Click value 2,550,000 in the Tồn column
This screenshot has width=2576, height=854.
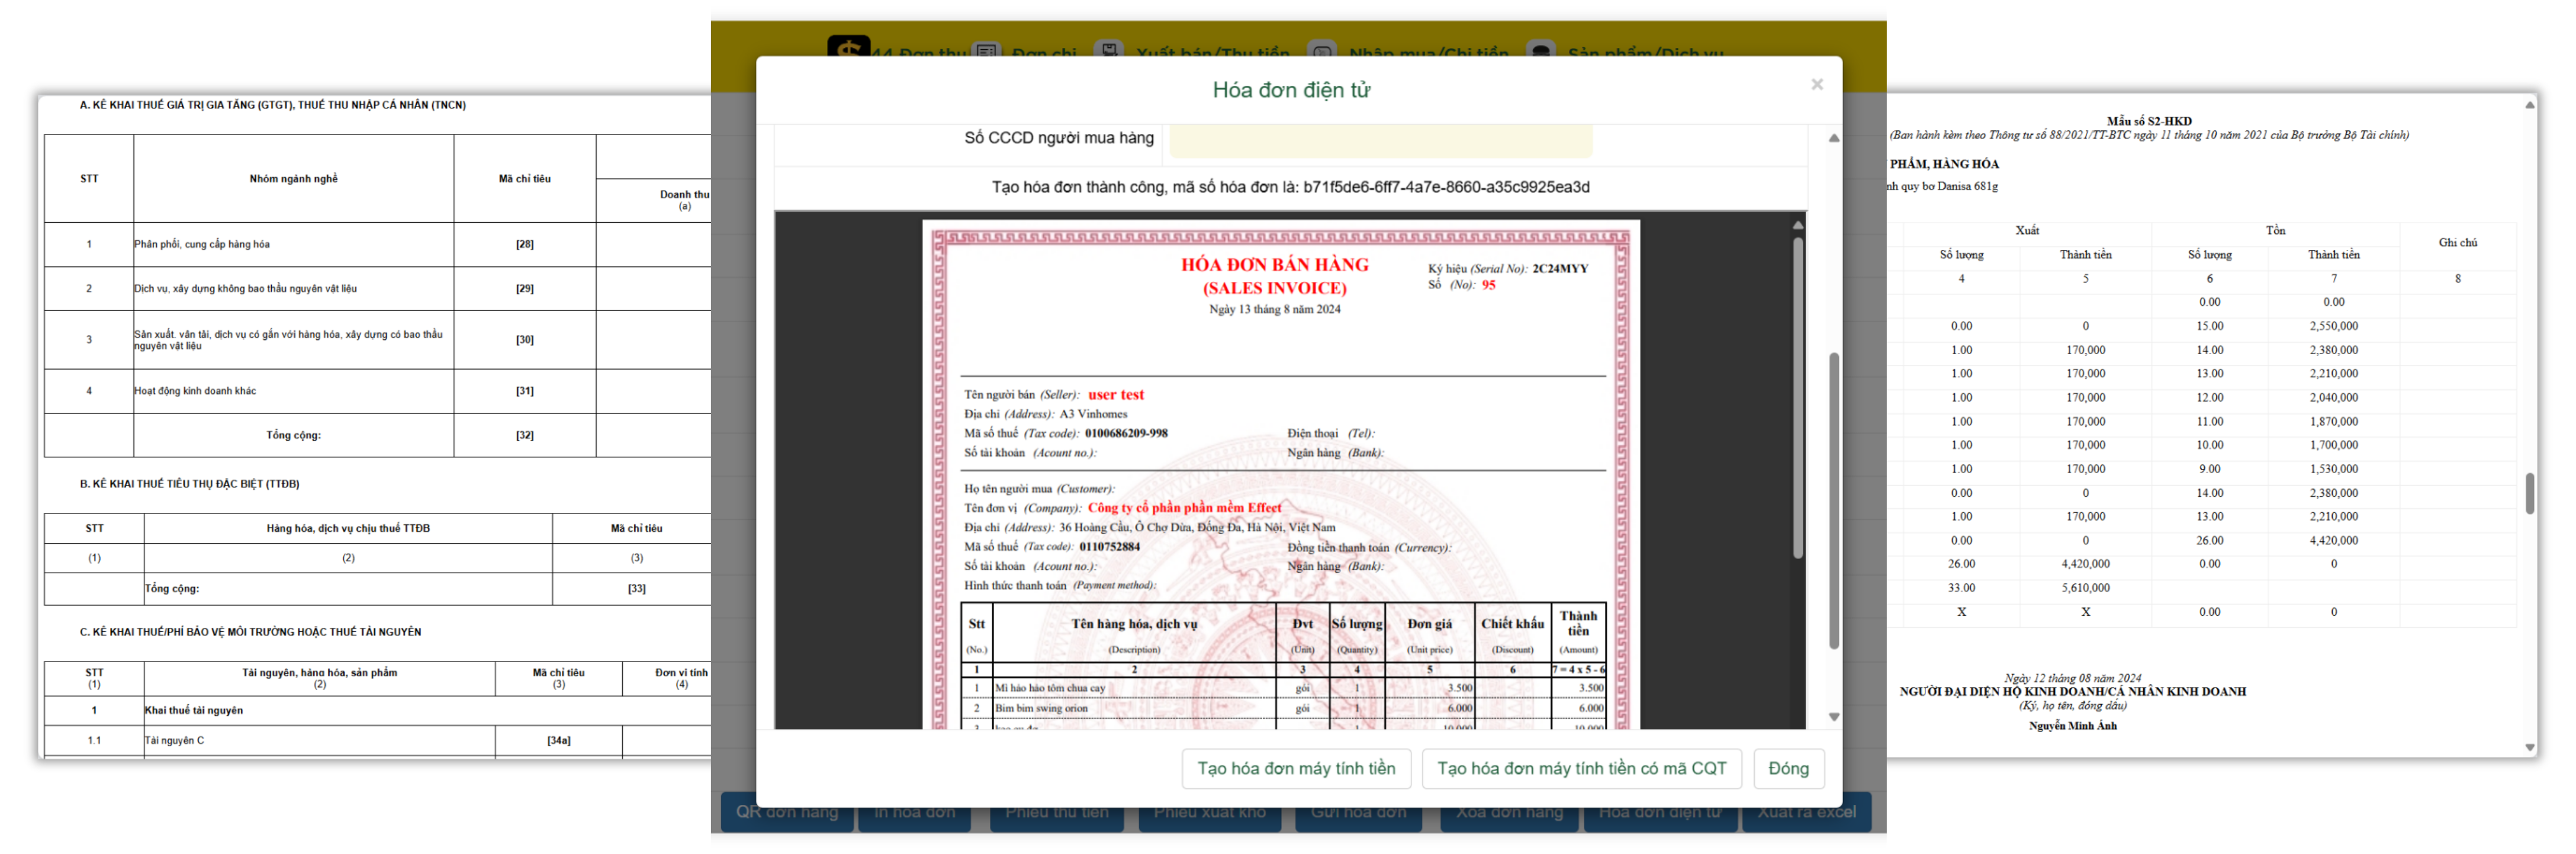[2333, 327]
